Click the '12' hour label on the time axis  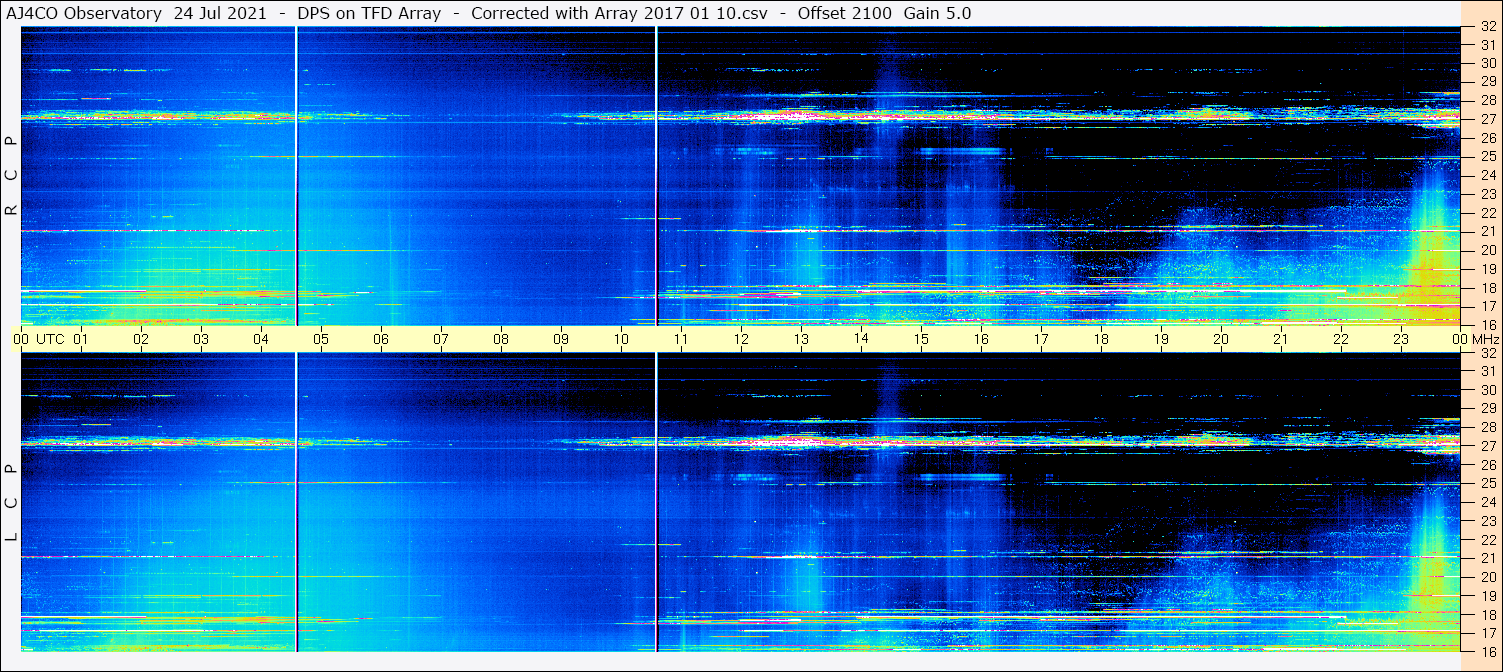pyautogui.click(x=741, y=339)
